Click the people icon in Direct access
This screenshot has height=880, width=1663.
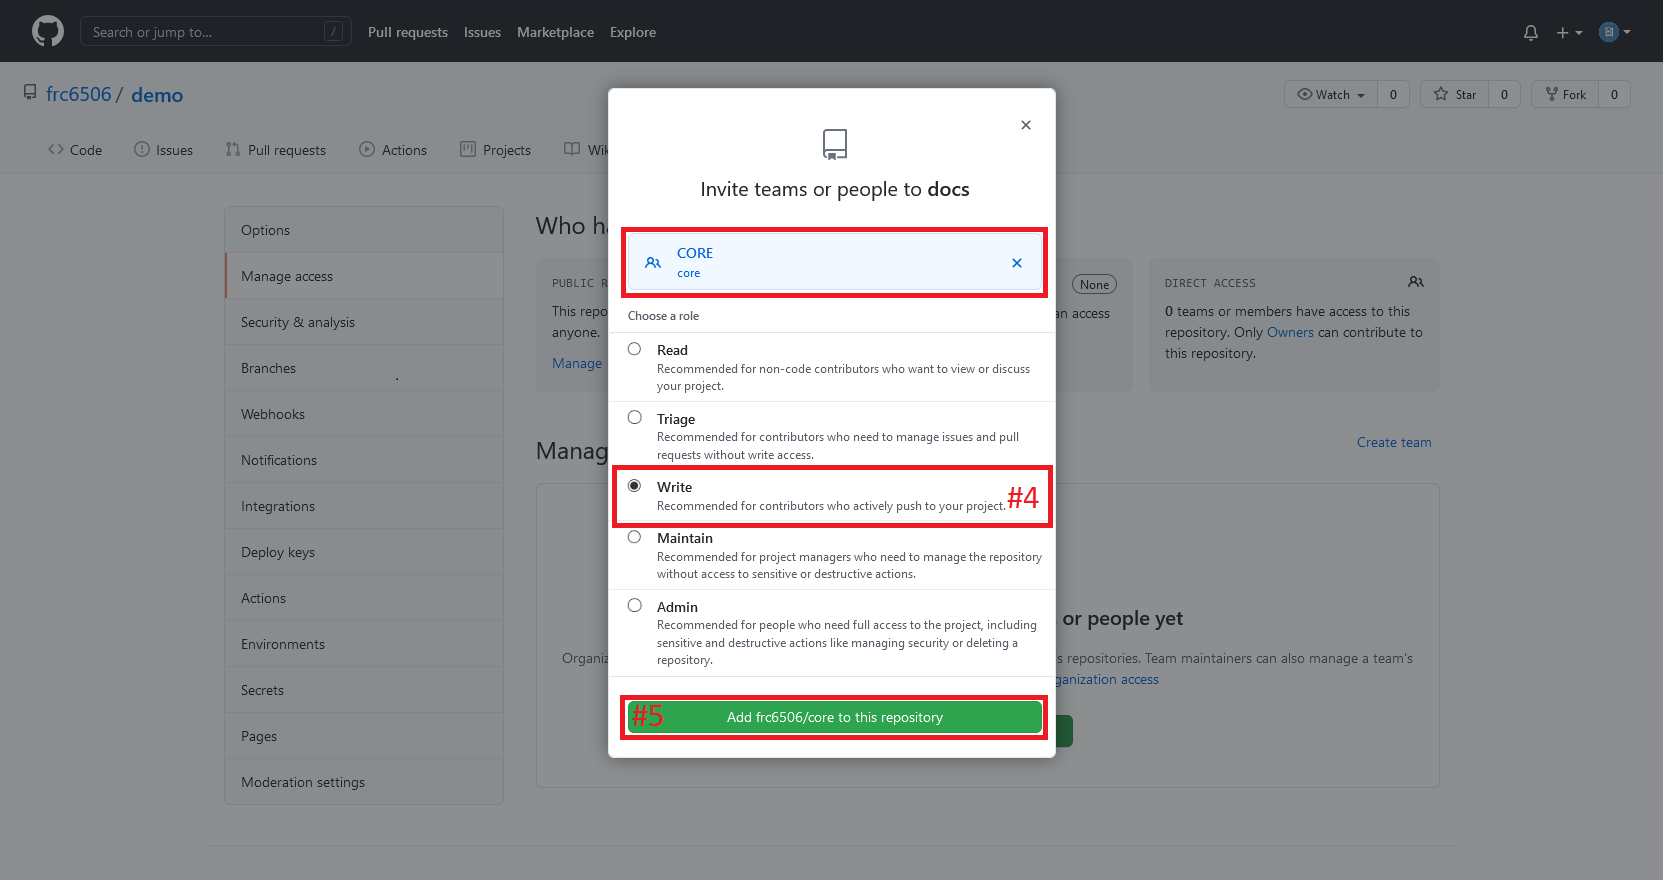[x=1416, y=282]
